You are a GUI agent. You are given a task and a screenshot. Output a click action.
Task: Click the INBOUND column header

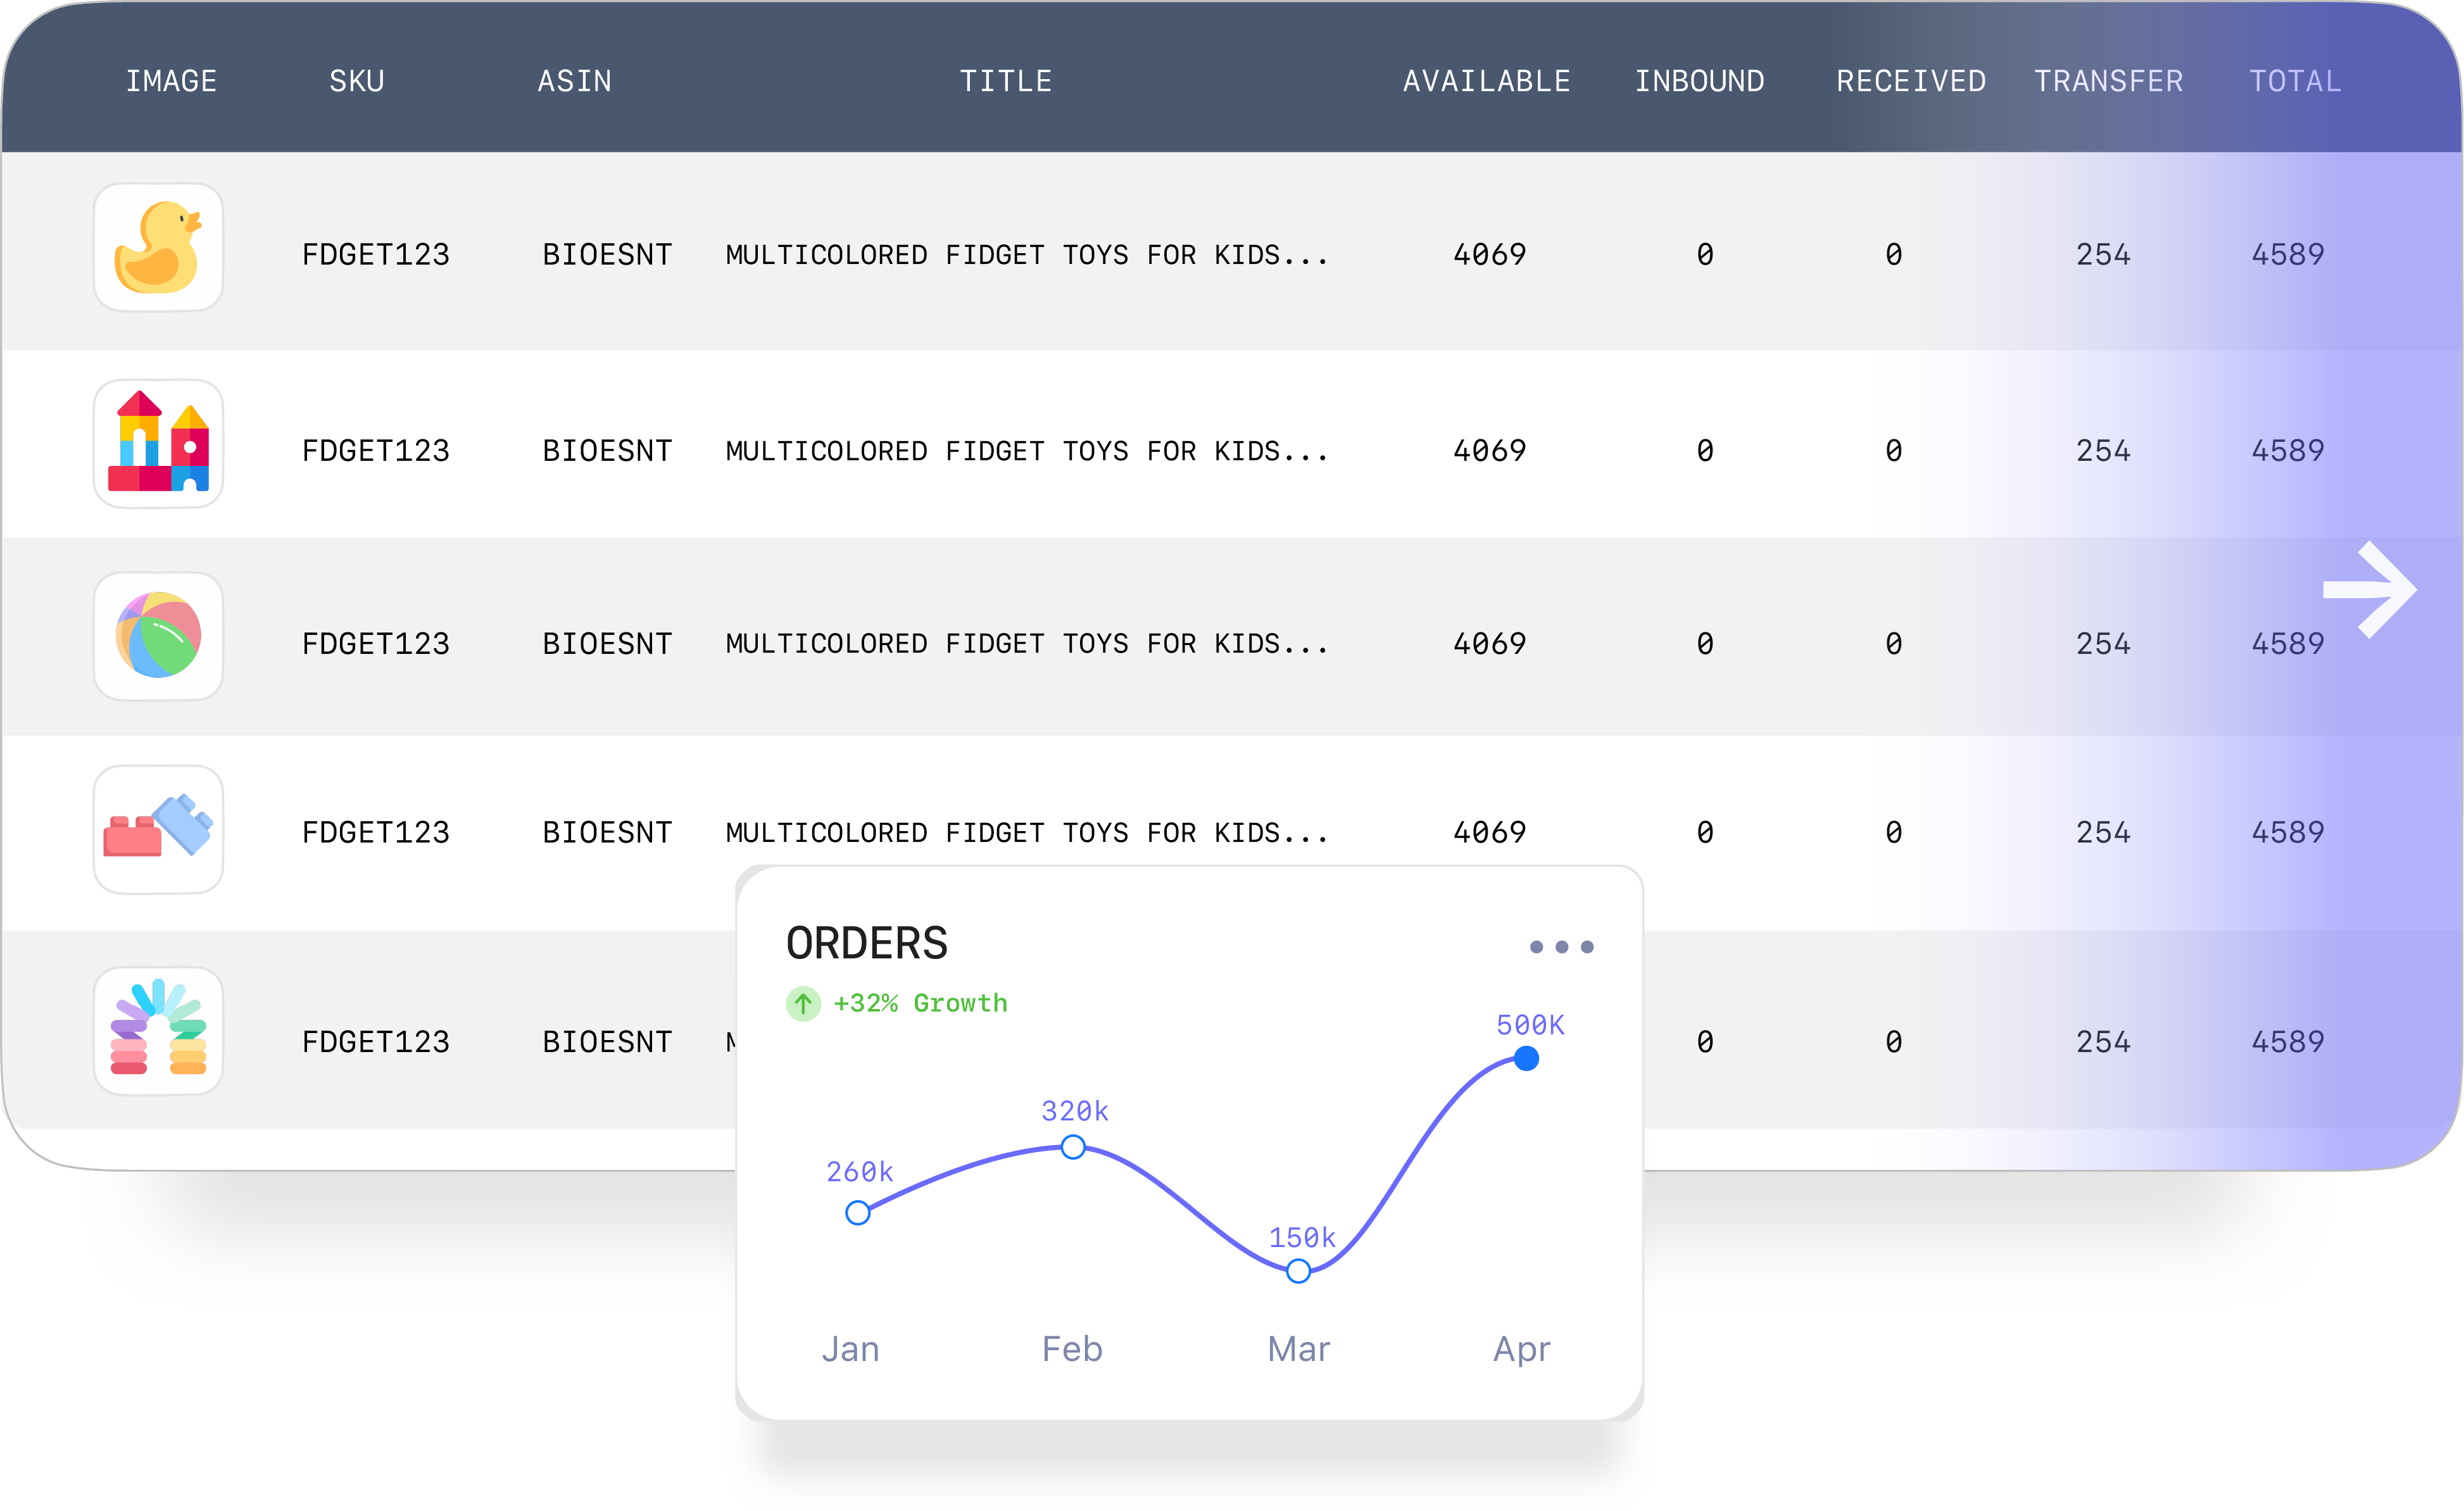(1699, 81)
